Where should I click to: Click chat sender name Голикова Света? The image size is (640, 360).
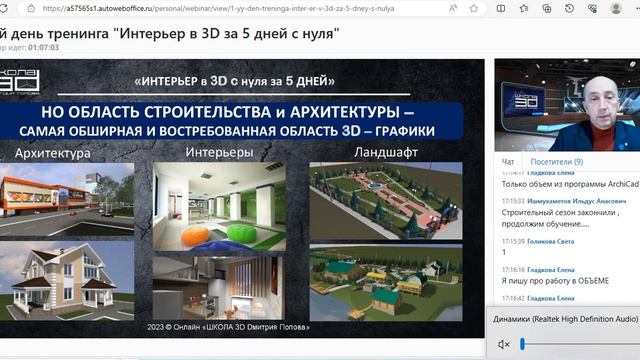[x=550, y=241]
